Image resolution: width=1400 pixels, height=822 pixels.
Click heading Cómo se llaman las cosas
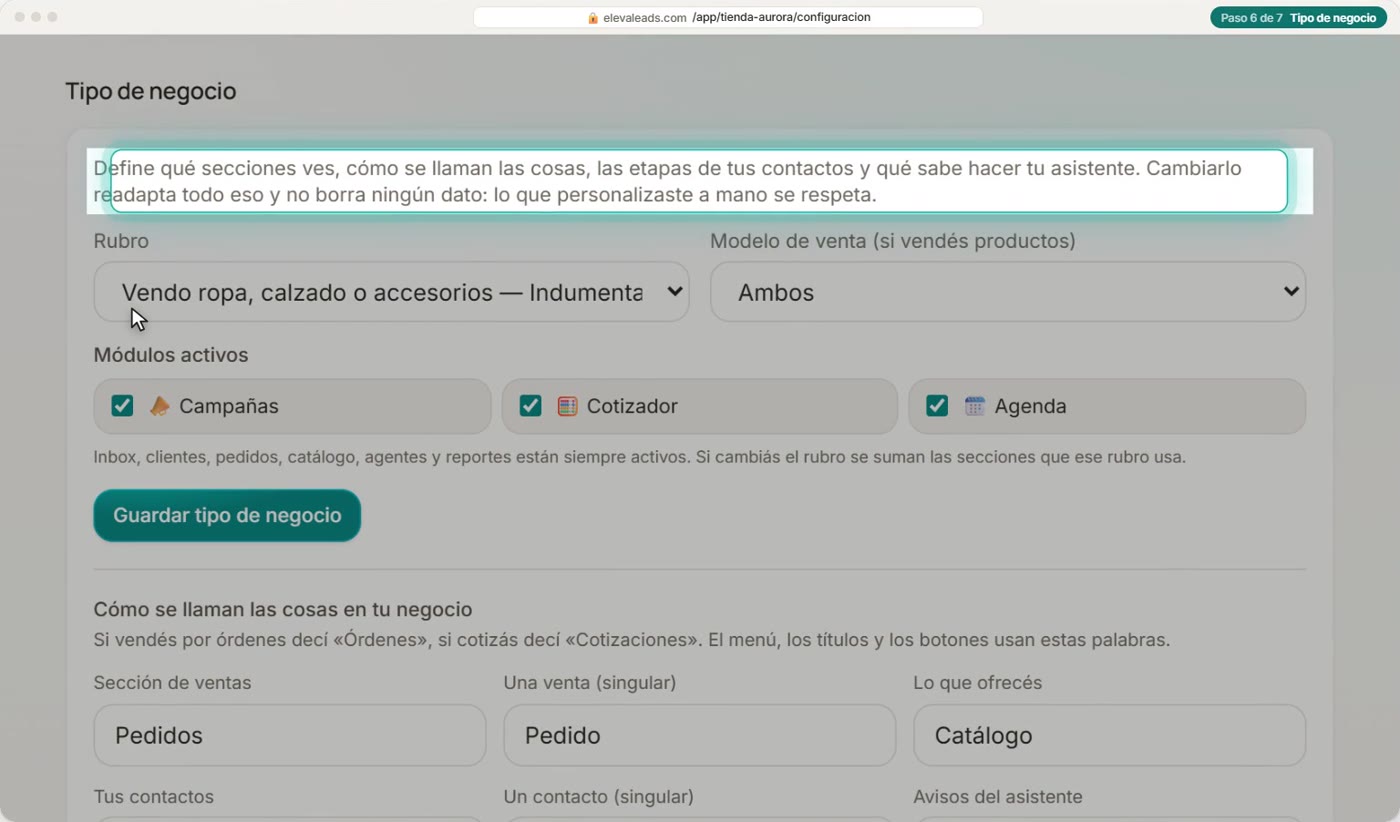click(283, 610)
